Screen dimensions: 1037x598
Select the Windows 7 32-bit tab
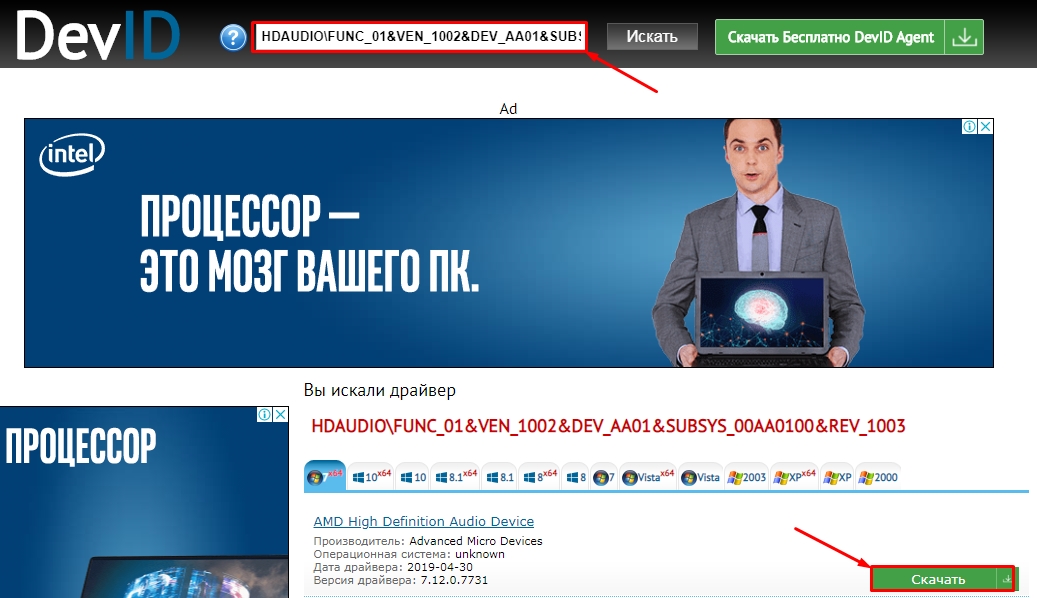coord(604,477)
